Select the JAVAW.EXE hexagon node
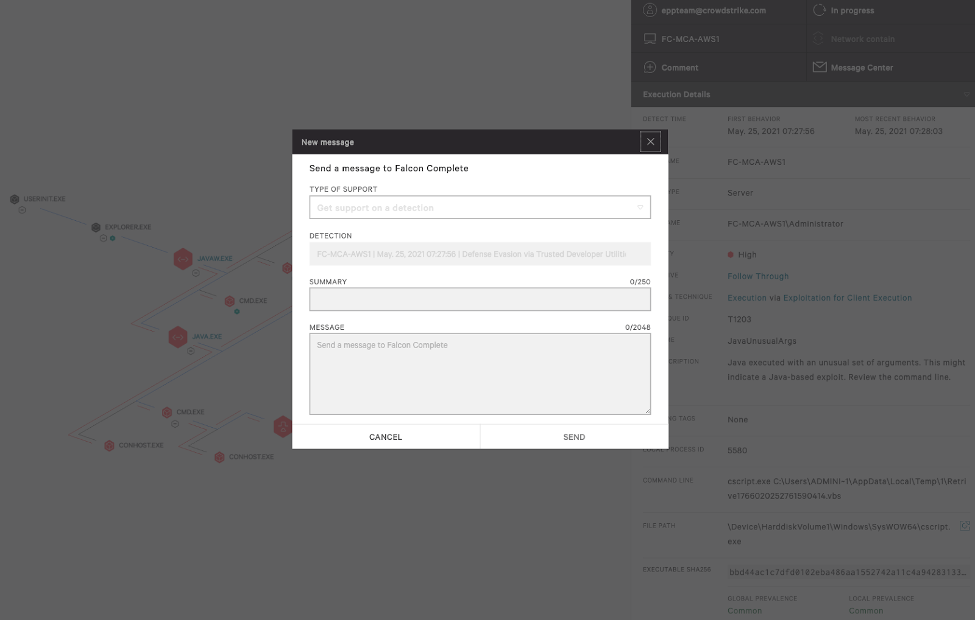 click(183, 259)
